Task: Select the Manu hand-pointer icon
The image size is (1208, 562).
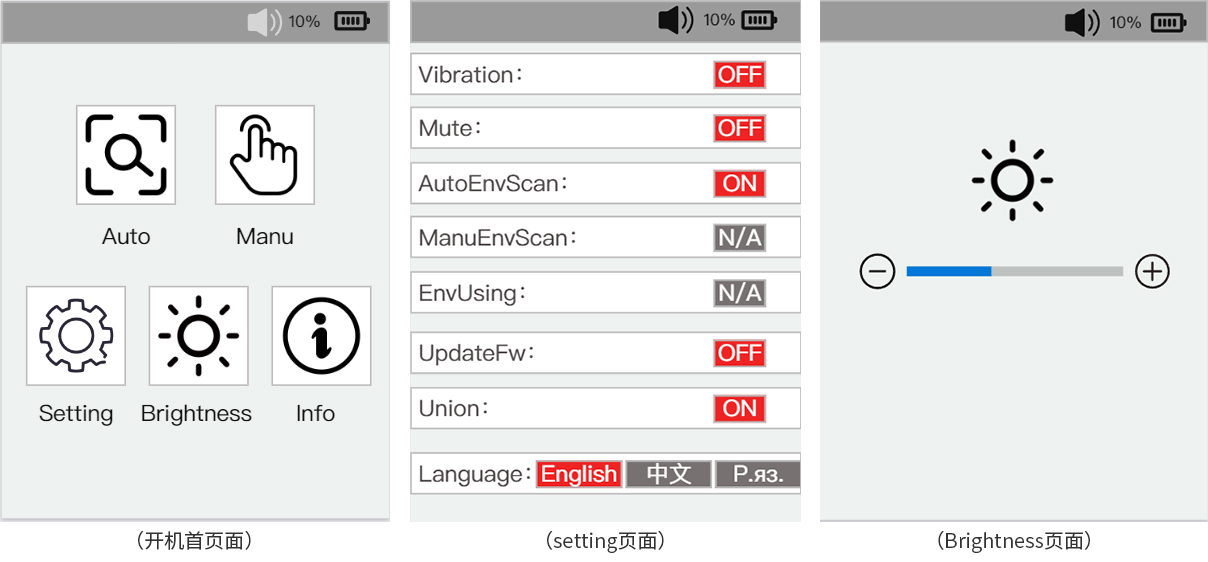Action: 265,155
